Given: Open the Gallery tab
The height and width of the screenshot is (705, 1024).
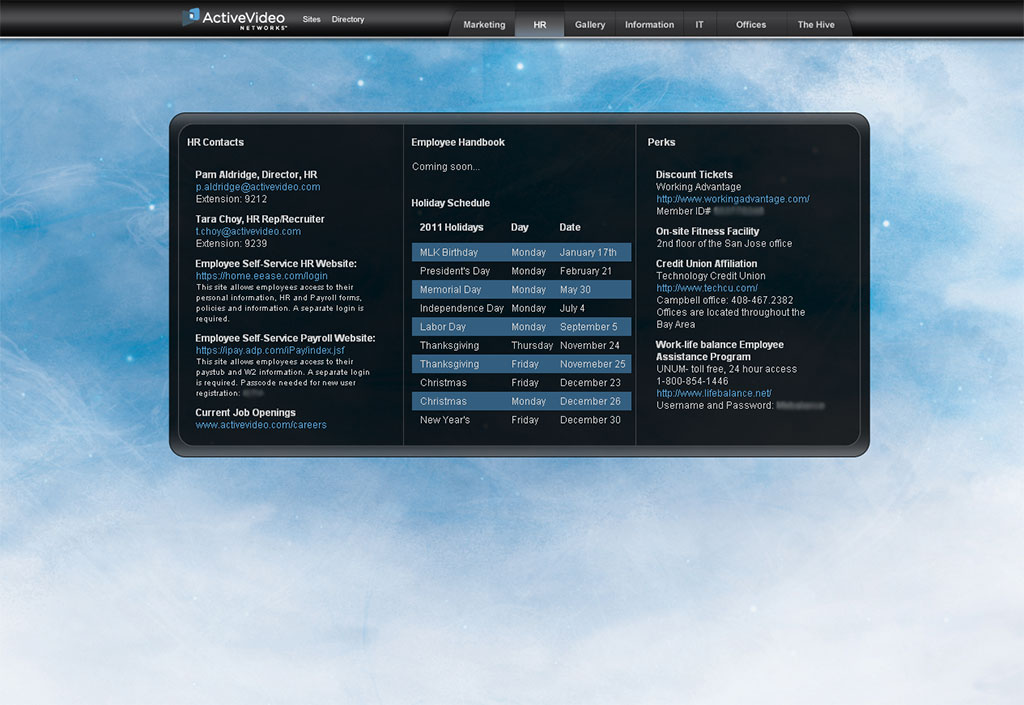Looking at the screenshot, I should pos(590,25).
